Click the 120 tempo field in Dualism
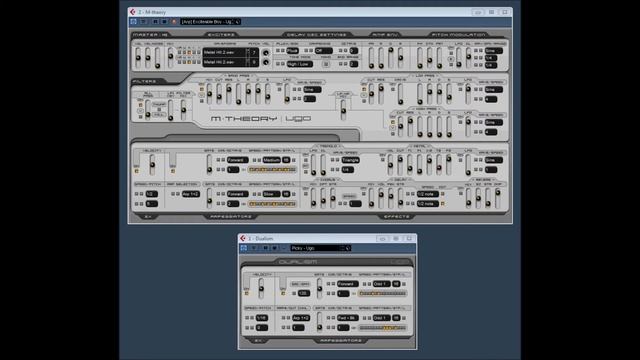The width and height of the screenshot is (640, 360). tap(304, 293)
